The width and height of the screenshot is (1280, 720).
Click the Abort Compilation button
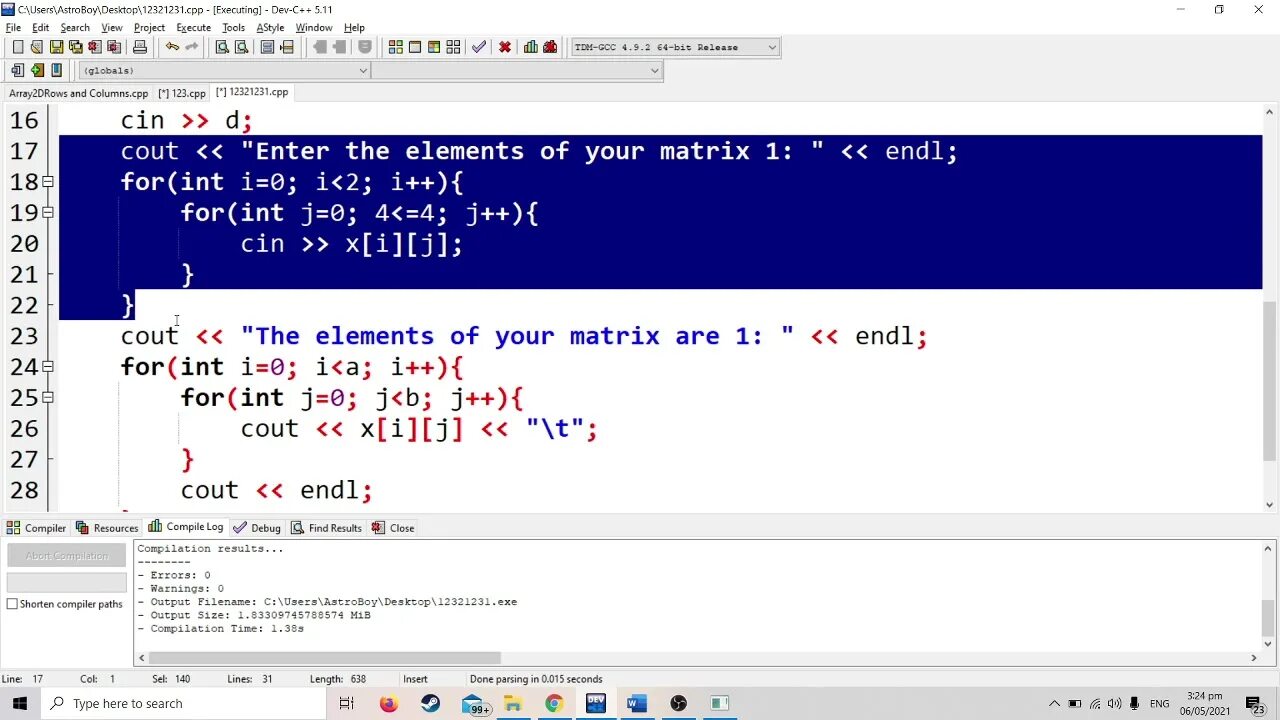click(67, 556)
